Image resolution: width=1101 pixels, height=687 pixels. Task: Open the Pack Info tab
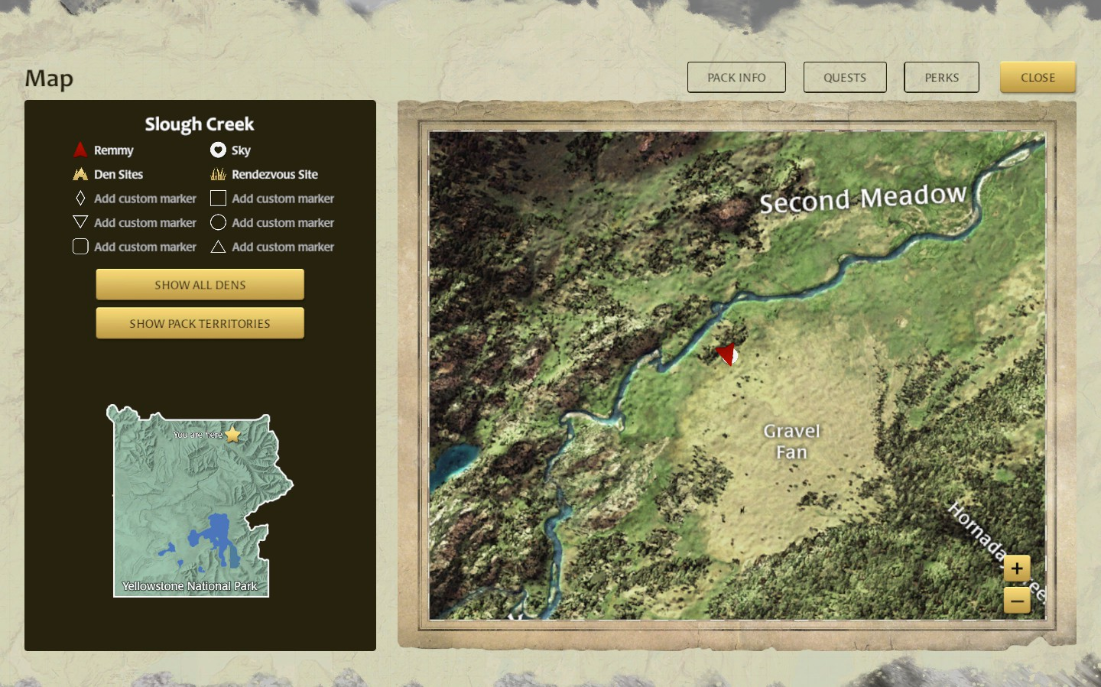pos(736,77)
